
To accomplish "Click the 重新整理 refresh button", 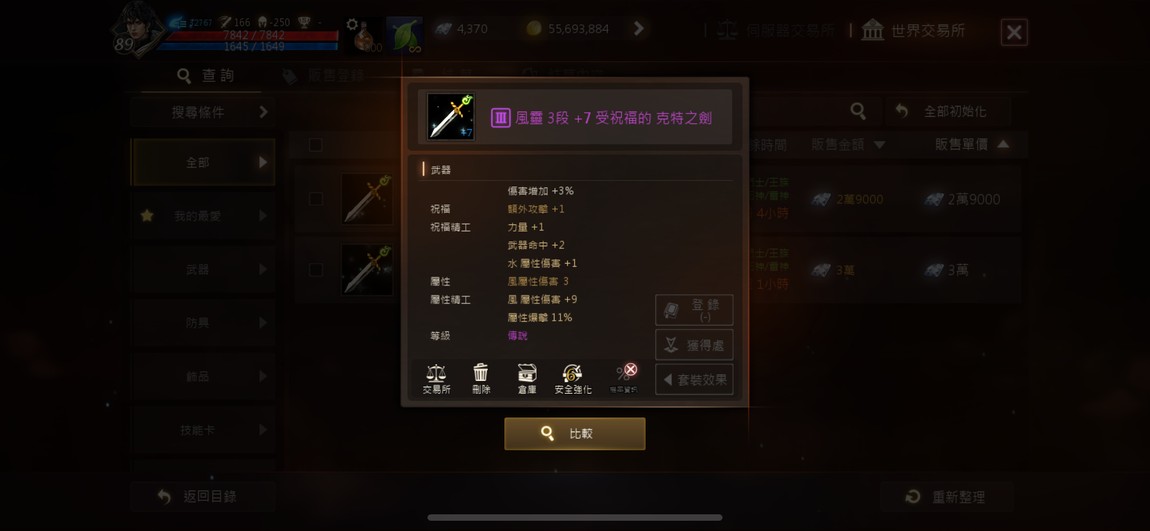I will tap(948, 497).
